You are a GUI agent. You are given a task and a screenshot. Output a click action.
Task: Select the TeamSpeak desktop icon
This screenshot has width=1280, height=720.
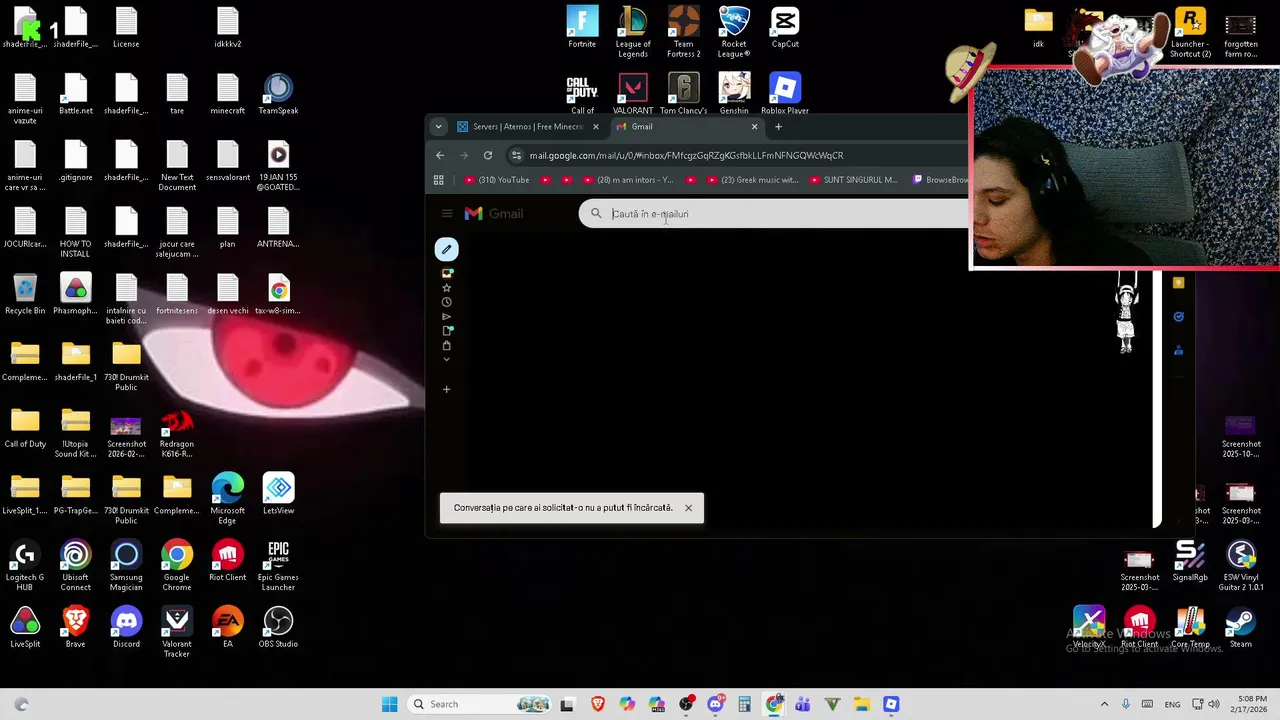278,94
